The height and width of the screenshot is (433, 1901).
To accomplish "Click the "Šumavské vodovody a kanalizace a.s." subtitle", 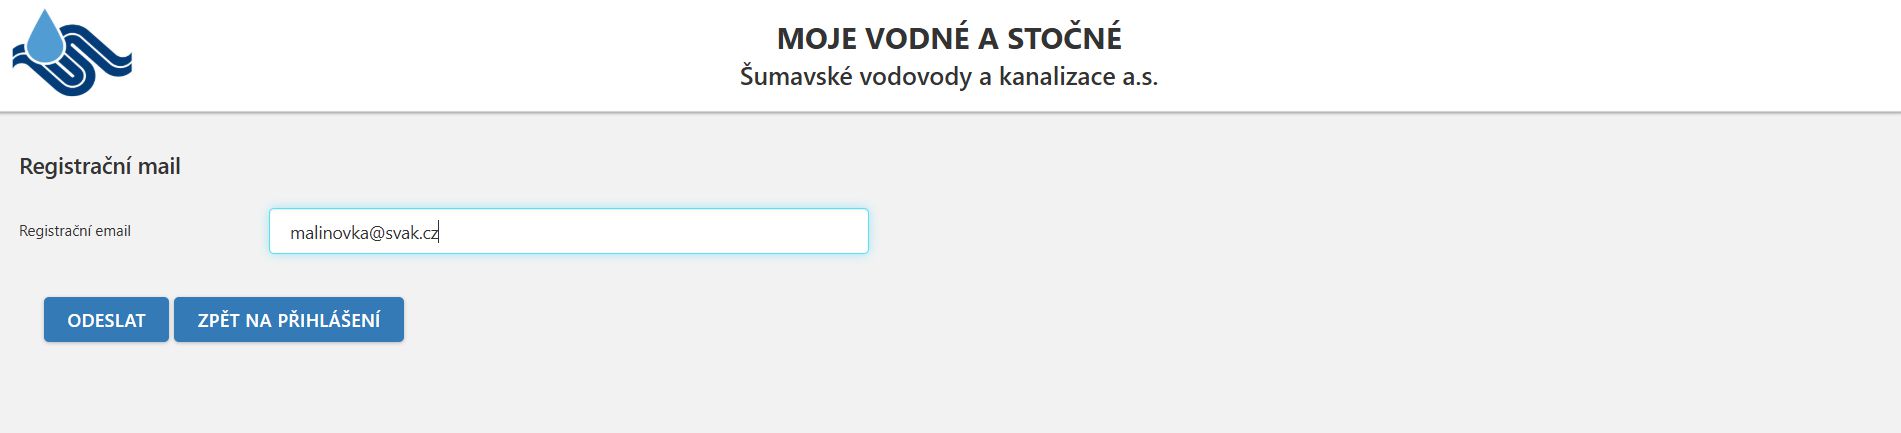I will coord(948,76).
